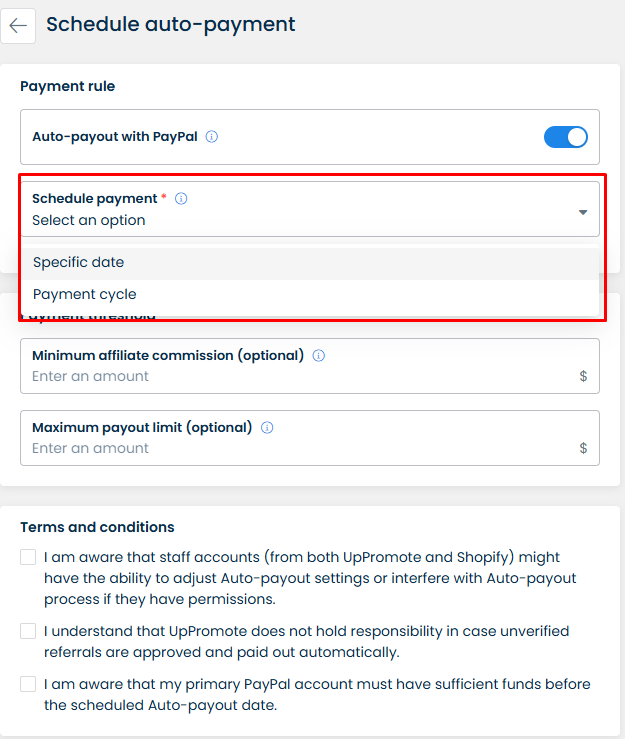The width and height of the screenshot is (625, 739).
Task: Click the back arrow button
Action: (18, 25)
